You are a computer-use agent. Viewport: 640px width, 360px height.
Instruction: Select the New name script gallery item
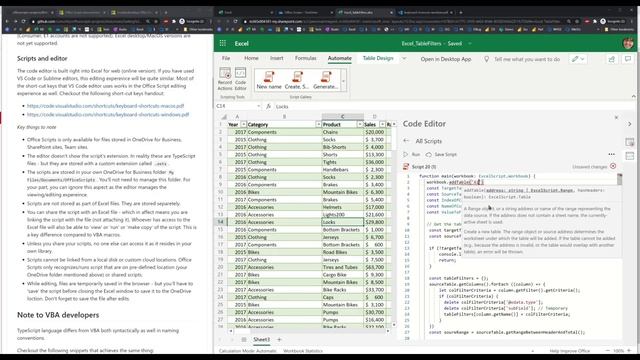[269, 80]
